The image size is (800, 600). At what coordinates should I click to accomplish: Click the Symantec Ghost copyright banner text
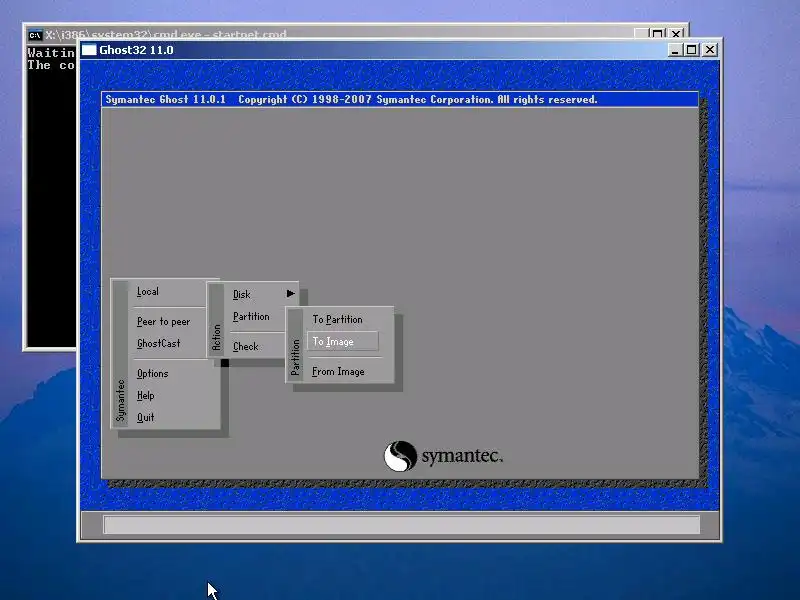tap(351, 99)
